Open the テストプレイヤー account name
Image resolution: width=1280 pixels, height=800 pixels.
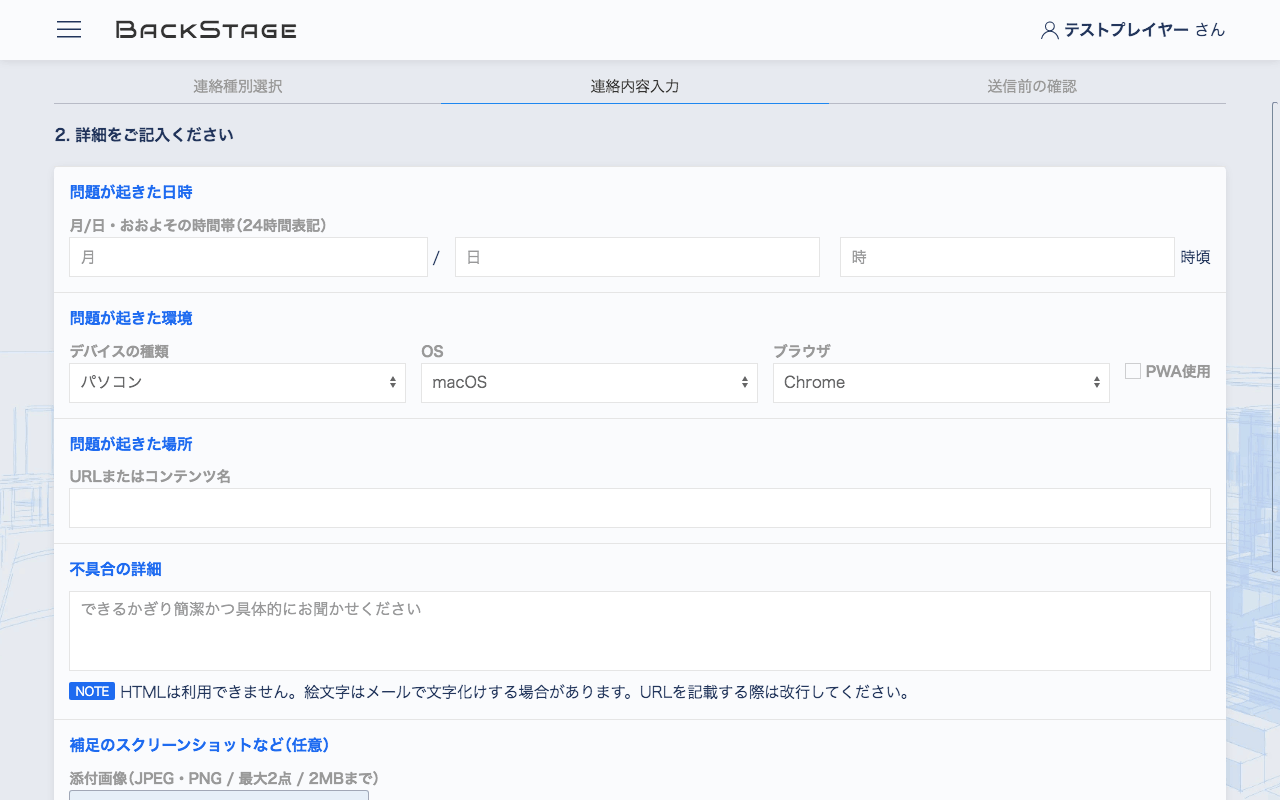(x=1126, y=30)
